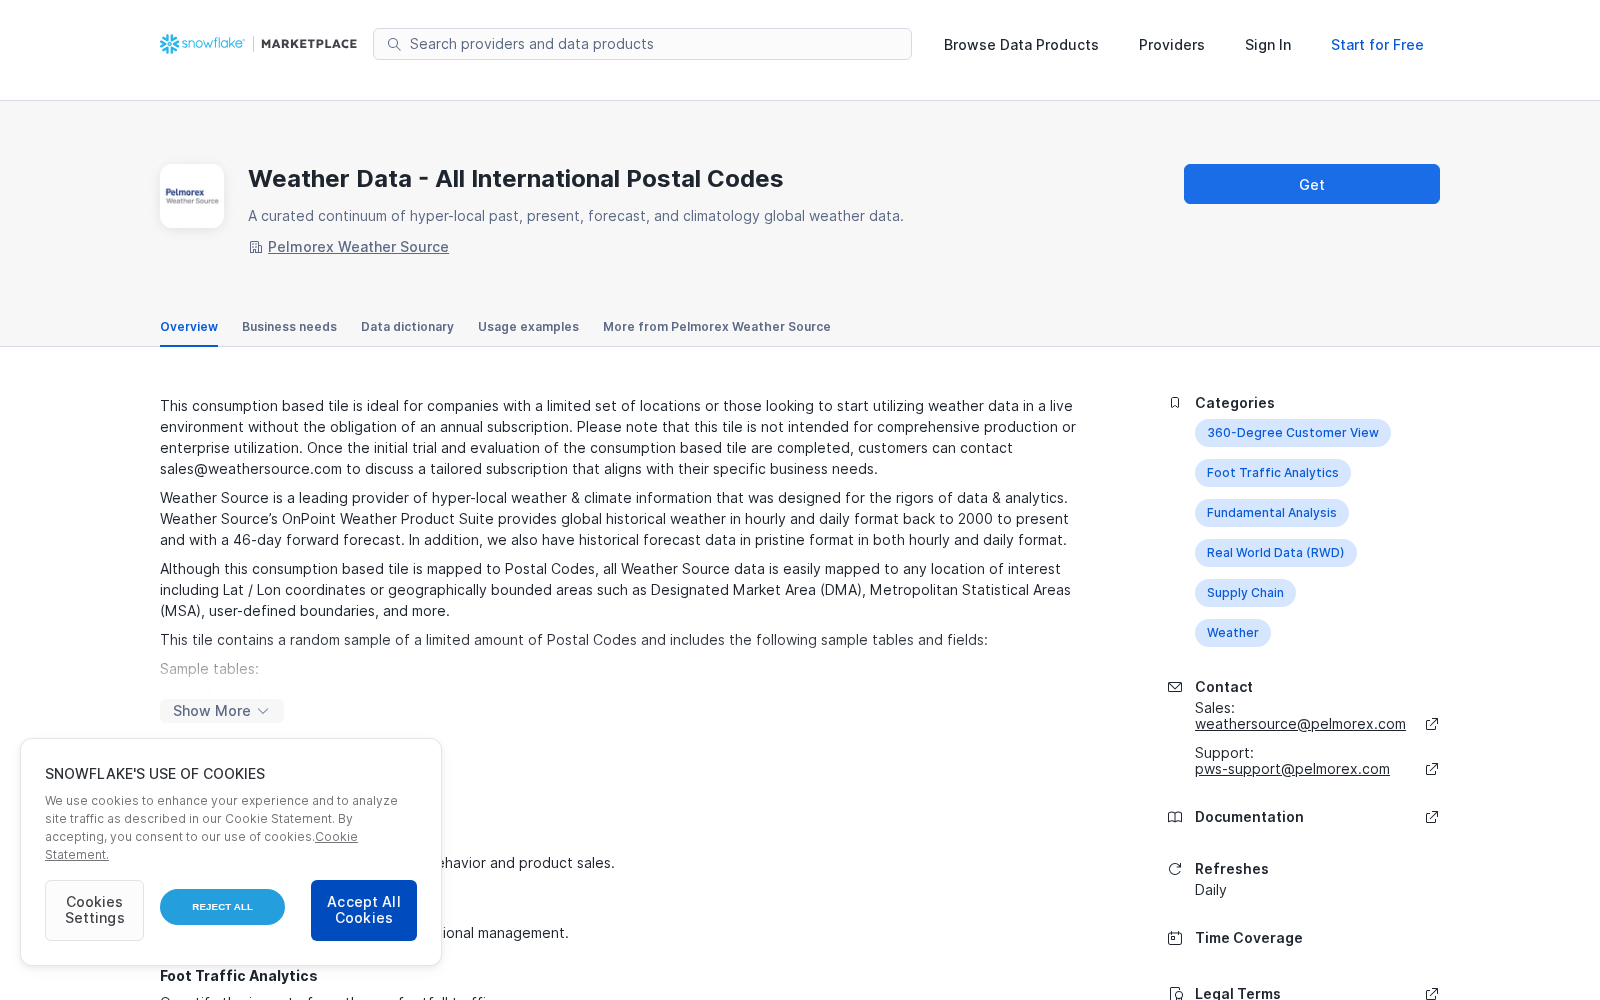This screenshot has height=1000, width=1600.
Task: Open the Pelmorex Weather Source logo thumbnail
Action: [x=192, y=196]
